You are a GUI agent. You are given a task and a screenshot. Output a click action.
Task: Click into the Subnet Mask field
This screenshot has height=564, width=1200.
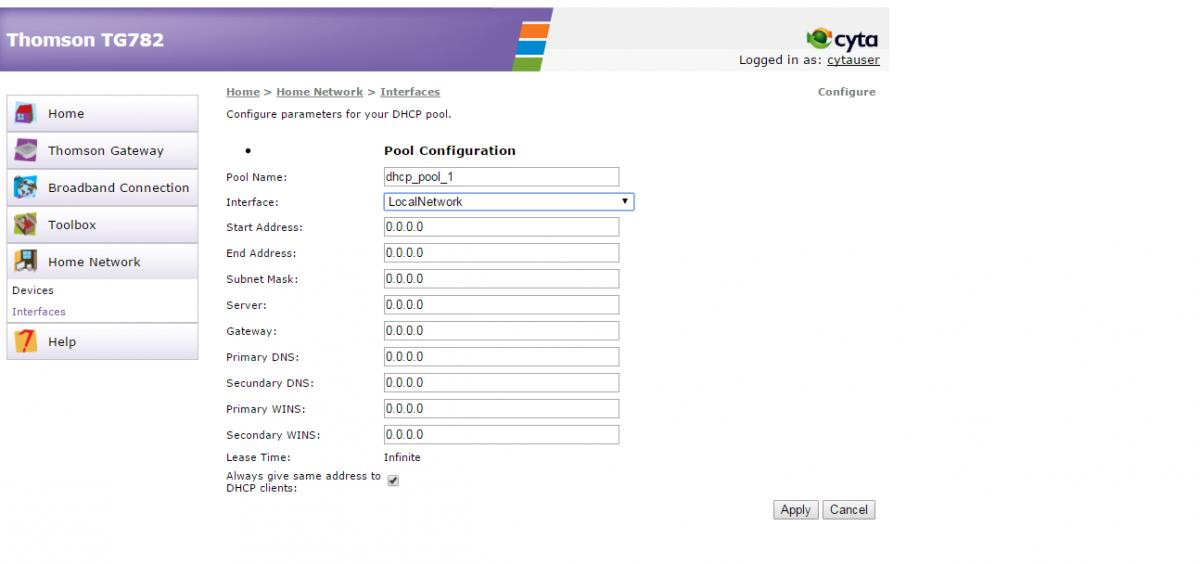pos(501,279)
